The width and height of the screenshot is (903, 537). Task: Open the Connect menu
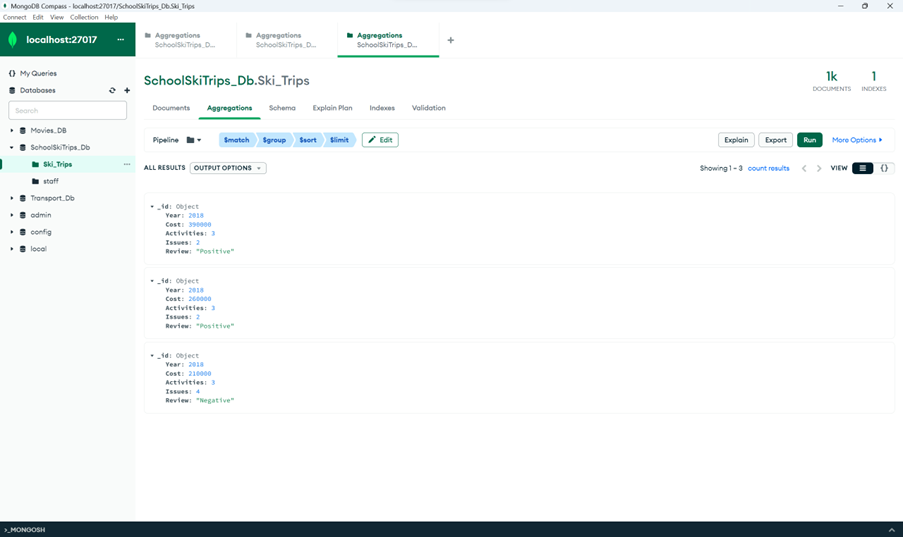pyautogui.click(x=14, y=17)
